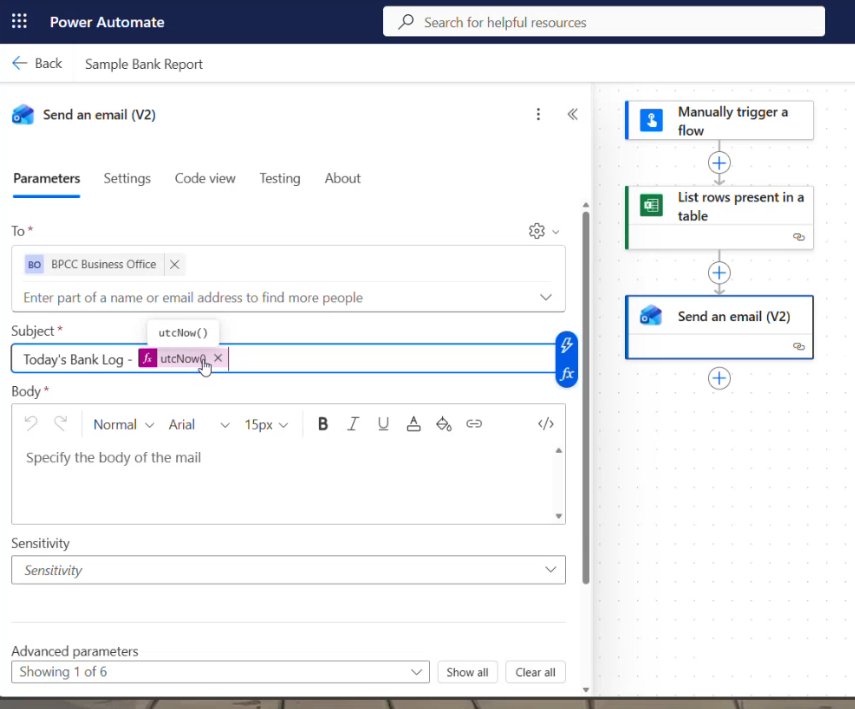Click the manual trigger hand icon

652,120
